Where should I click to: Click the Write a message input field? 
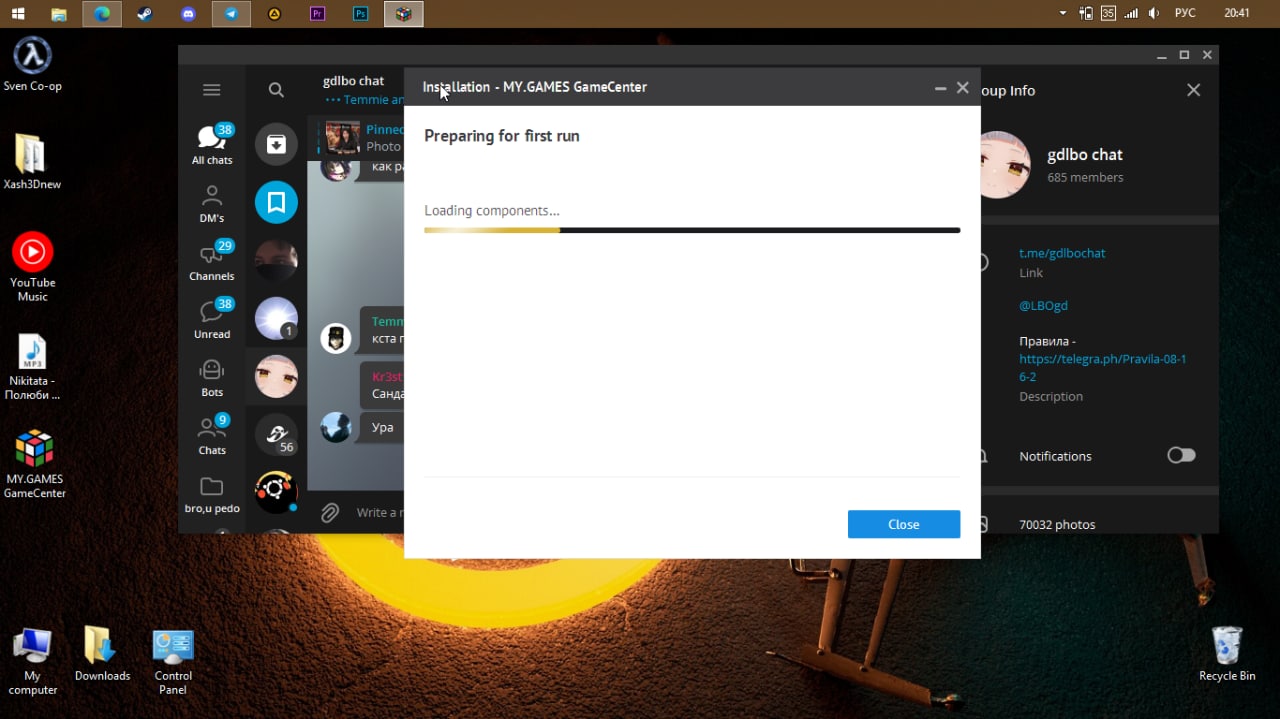click(380, 512)
